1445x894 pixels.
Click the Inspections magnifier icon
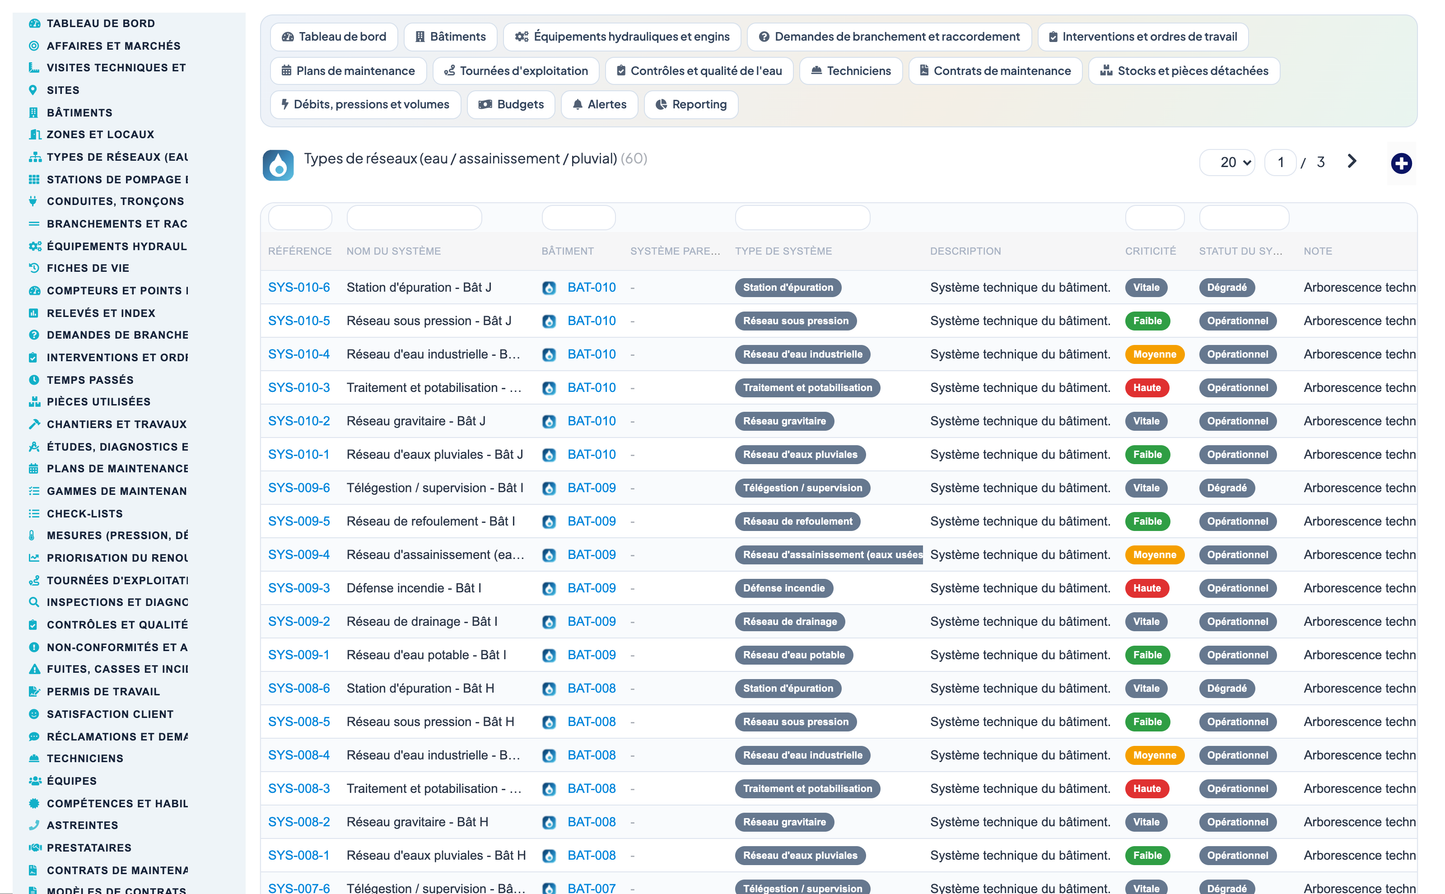click(34, 602)
